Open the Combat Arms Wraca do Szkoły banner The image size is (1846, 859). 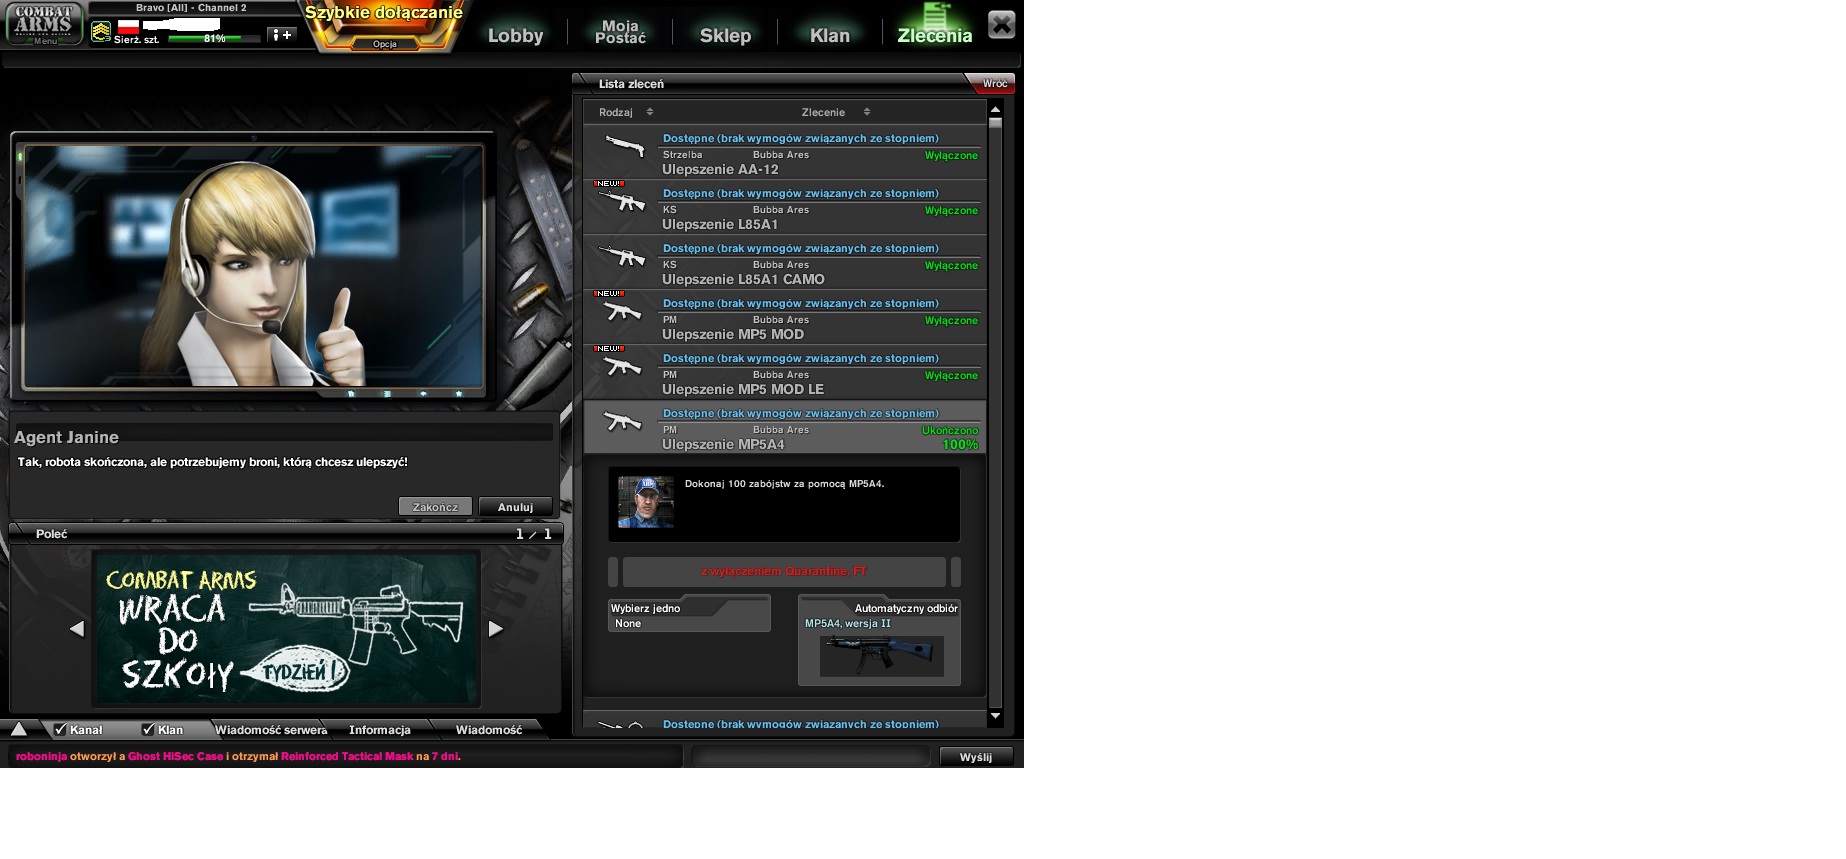(287, 628)
